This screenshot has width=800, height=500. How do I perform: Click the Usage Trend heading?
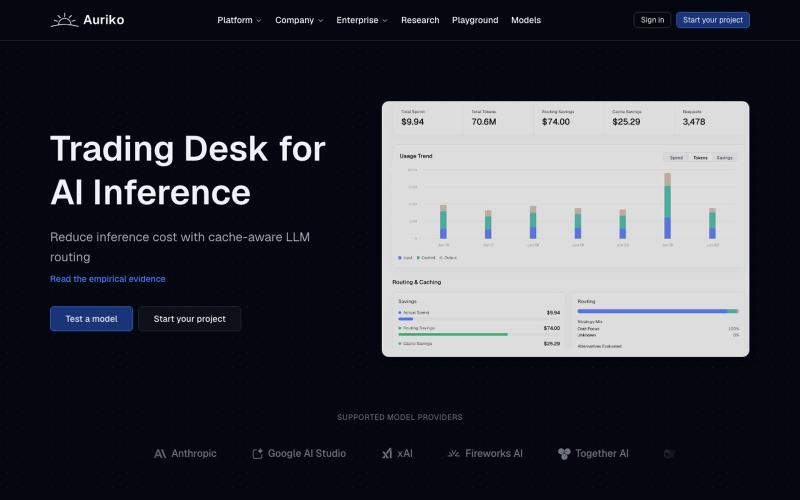[x=416, y=156]
